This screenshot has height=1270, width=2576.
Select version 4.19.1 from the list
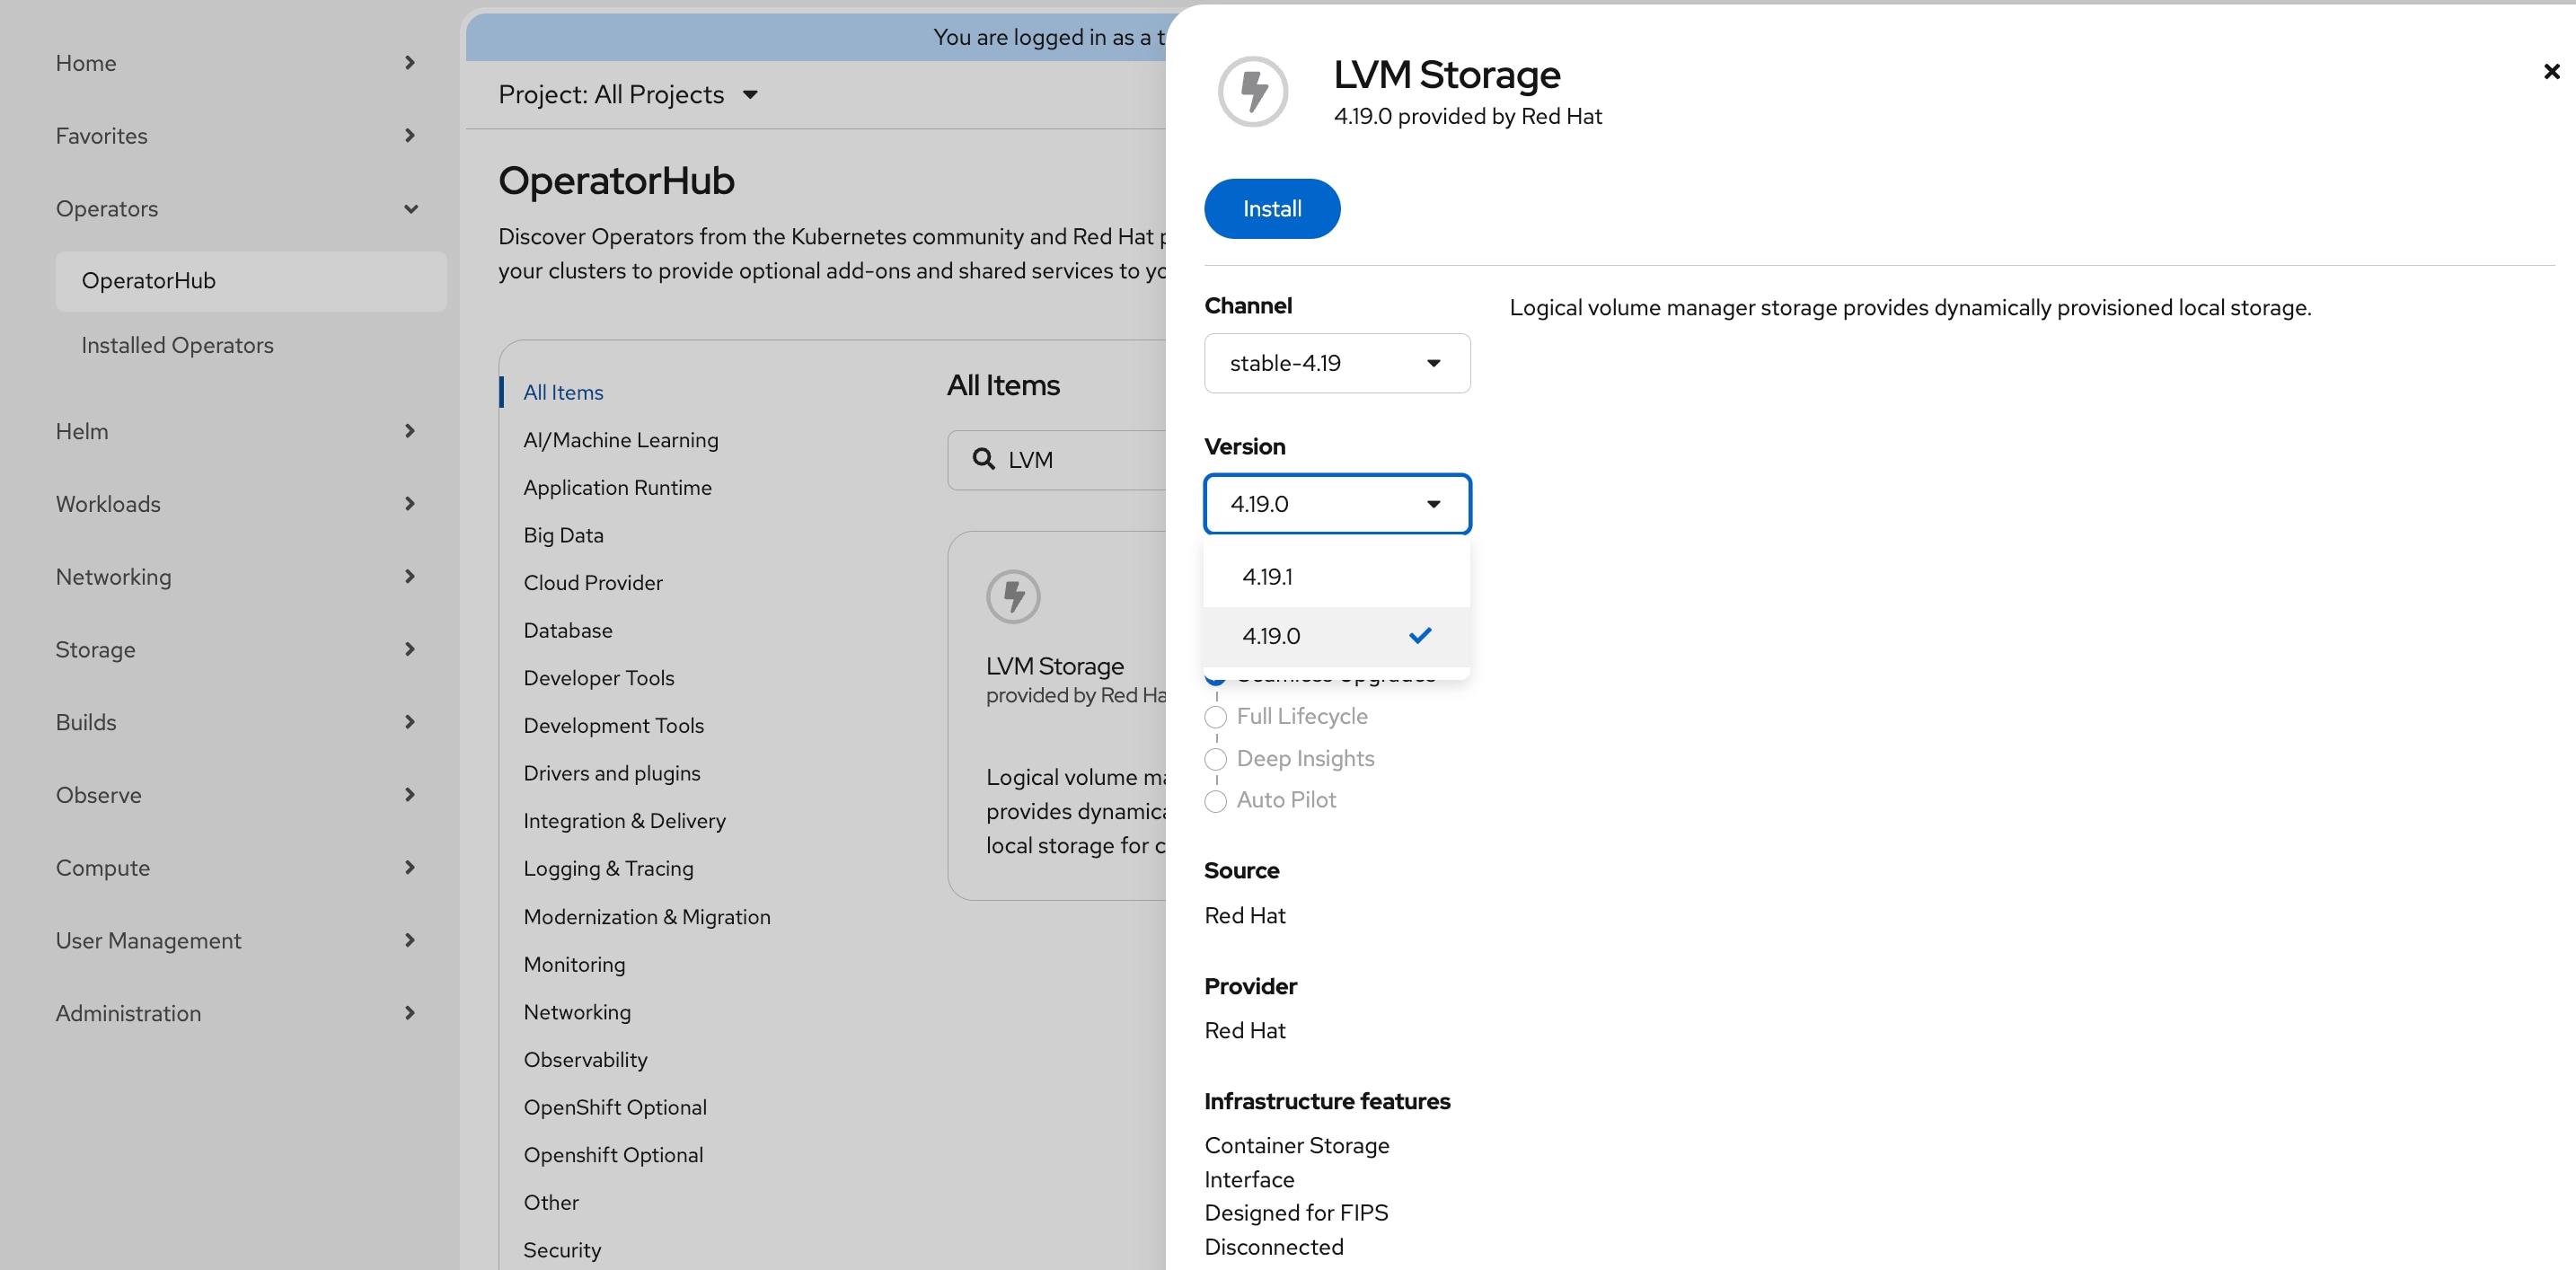(1337, 577)
